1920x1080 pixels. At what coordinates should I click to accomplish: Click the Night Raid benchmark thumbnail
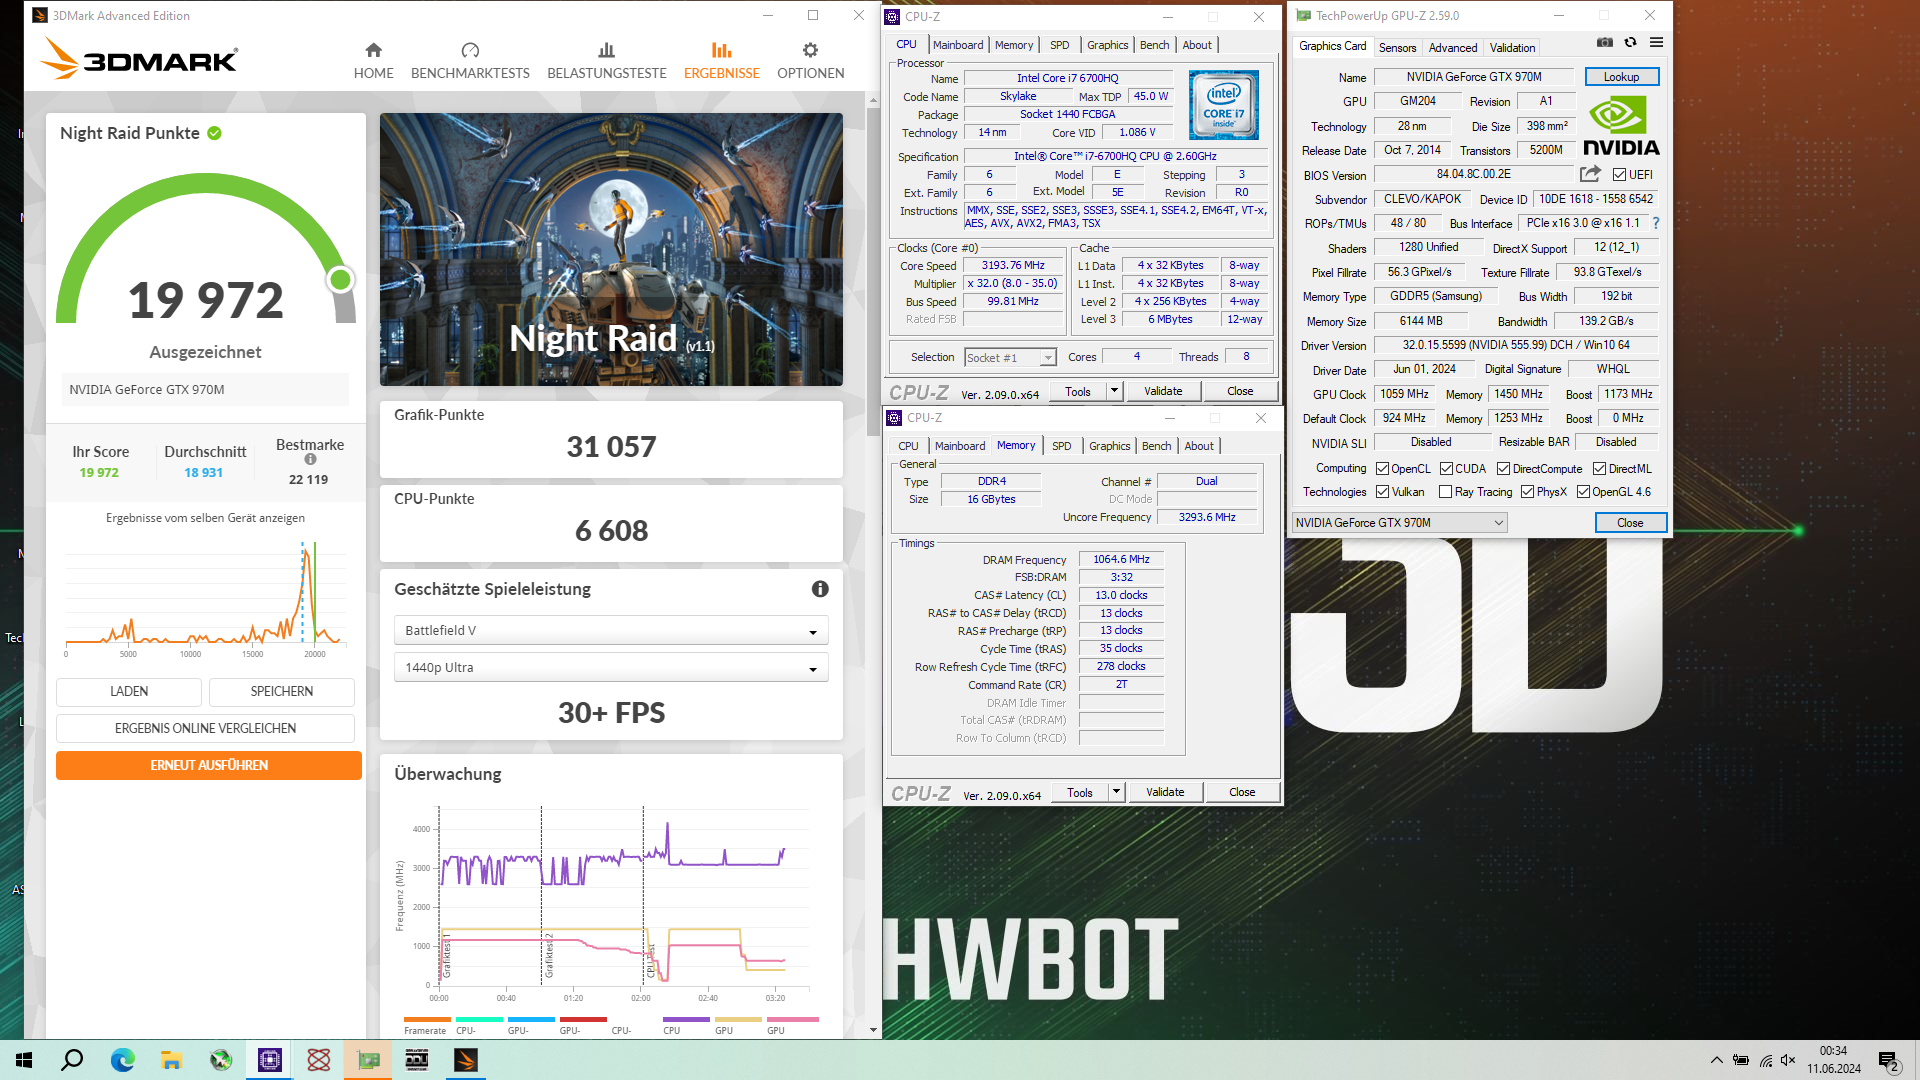[x=611, y=249]
